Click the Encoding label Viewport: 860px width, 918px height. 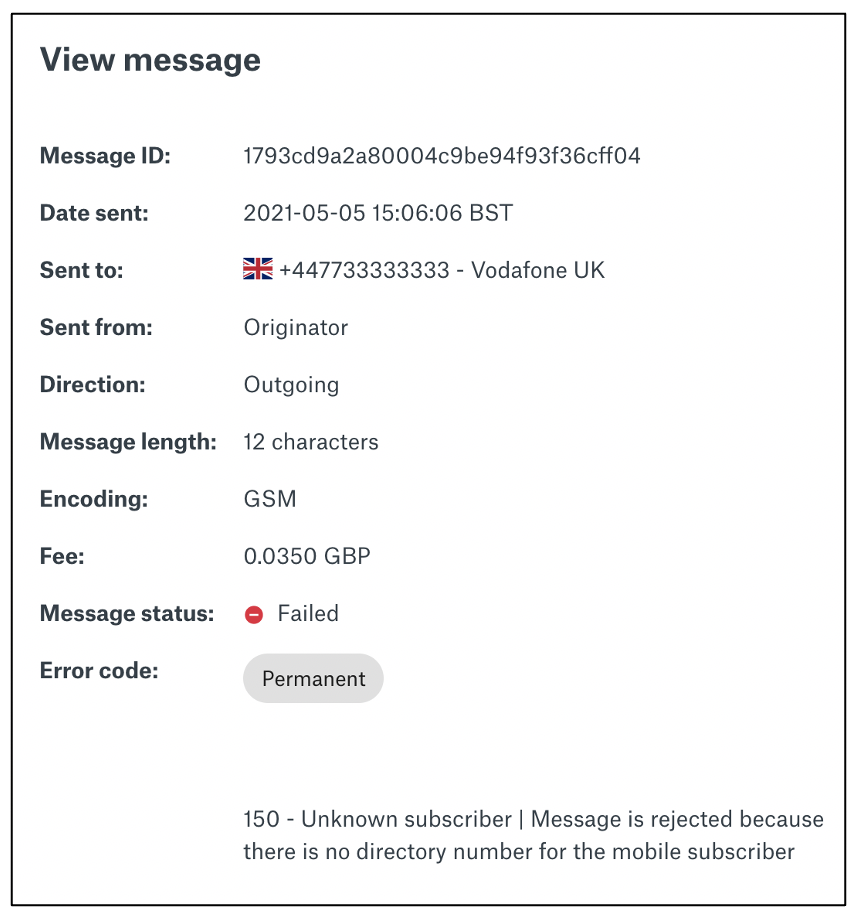click(x=94, y=499)
